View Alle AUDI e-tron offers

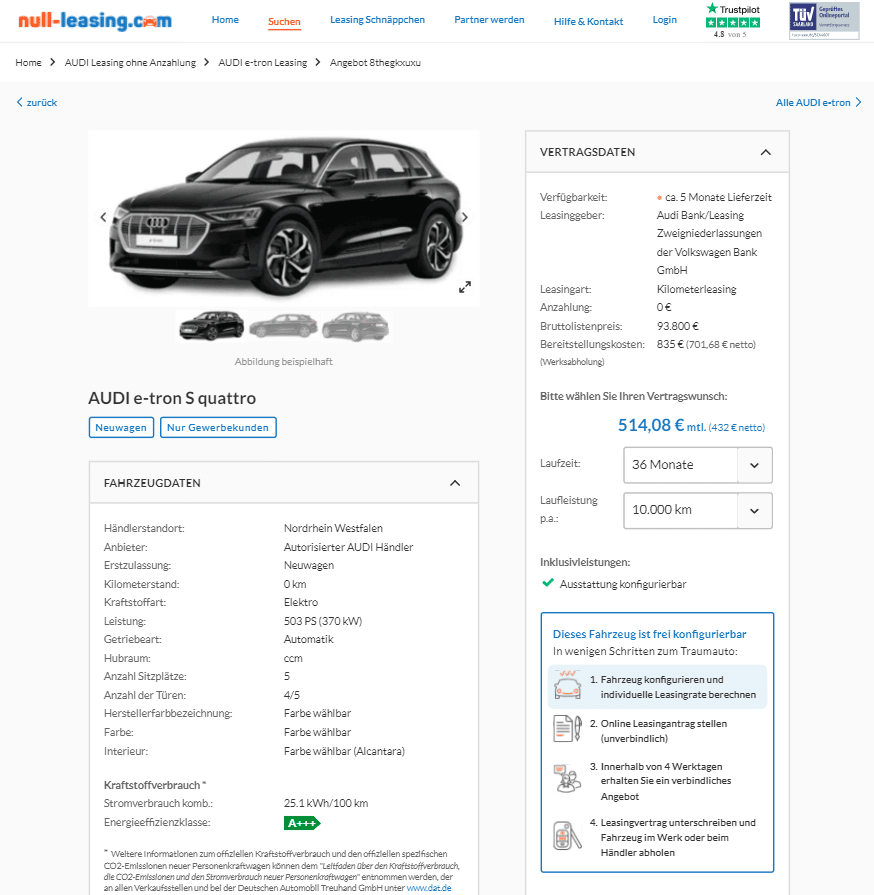tap(813, 102)
